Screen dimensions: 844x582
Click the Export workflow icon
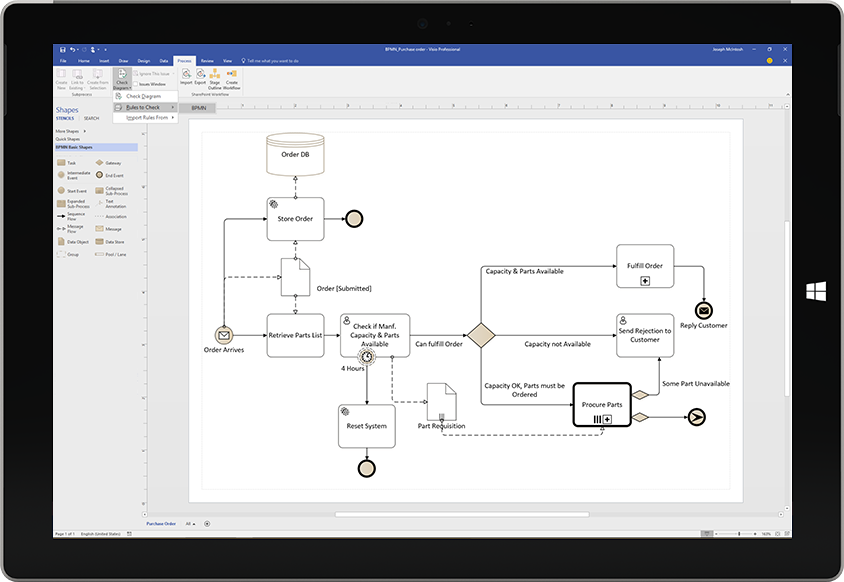click(x=200, y=76)
